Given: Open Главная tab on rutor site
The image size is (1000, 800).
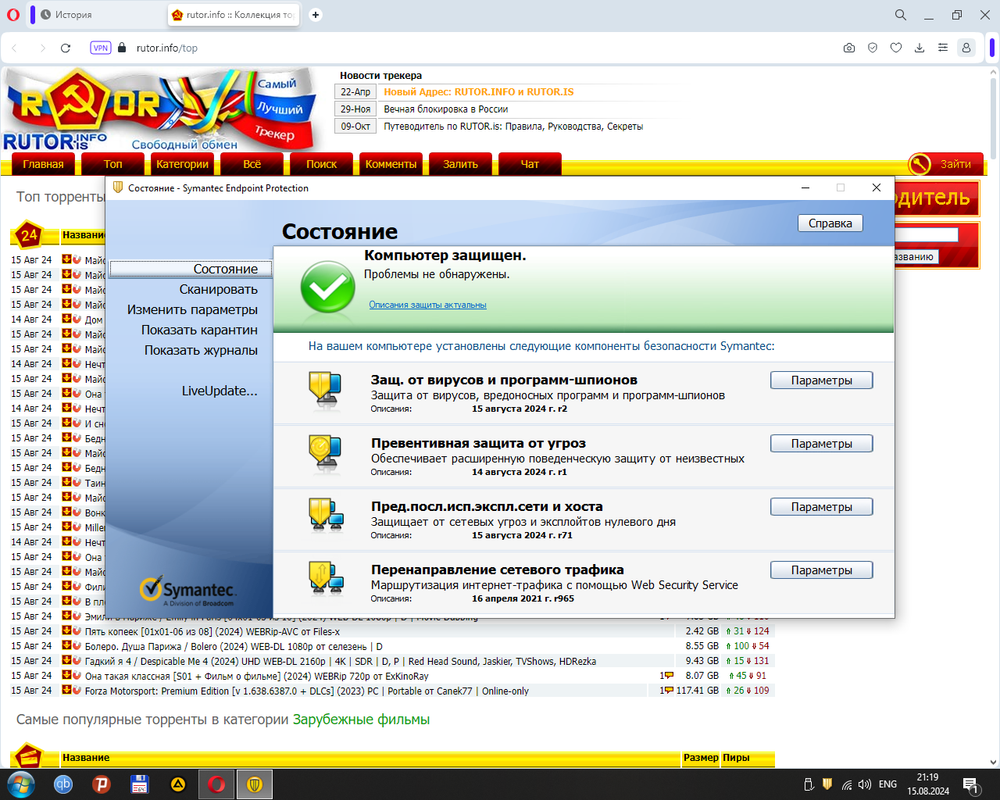Looking at the screenshot, I should pyautogui.click(x=43, y=164).
